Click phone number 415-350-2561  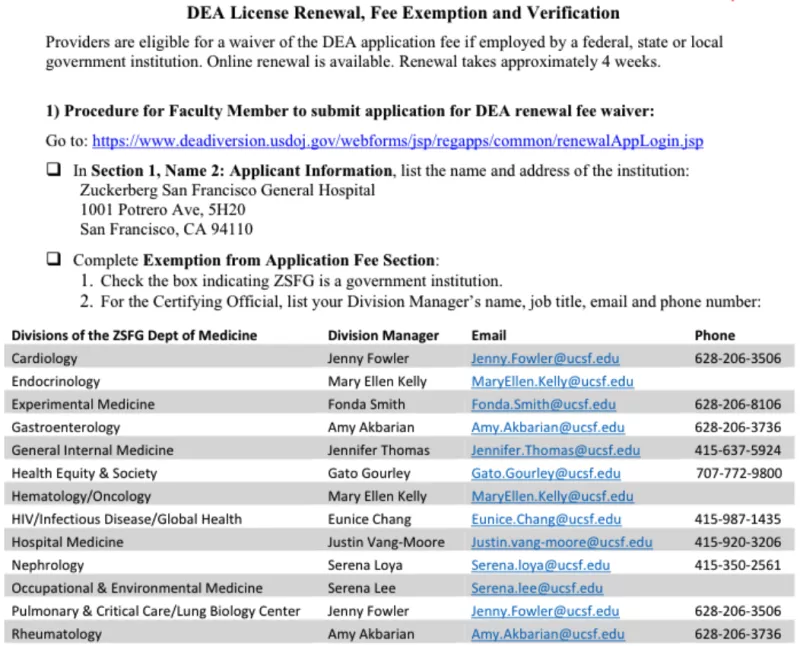pos(738,565)
